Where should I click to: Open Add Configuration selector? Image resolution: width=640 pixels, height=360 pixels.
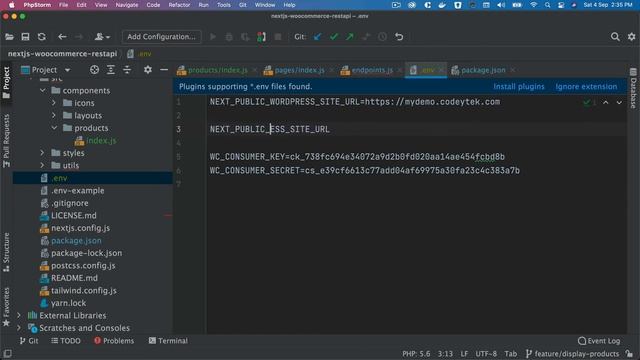[161, 37]
